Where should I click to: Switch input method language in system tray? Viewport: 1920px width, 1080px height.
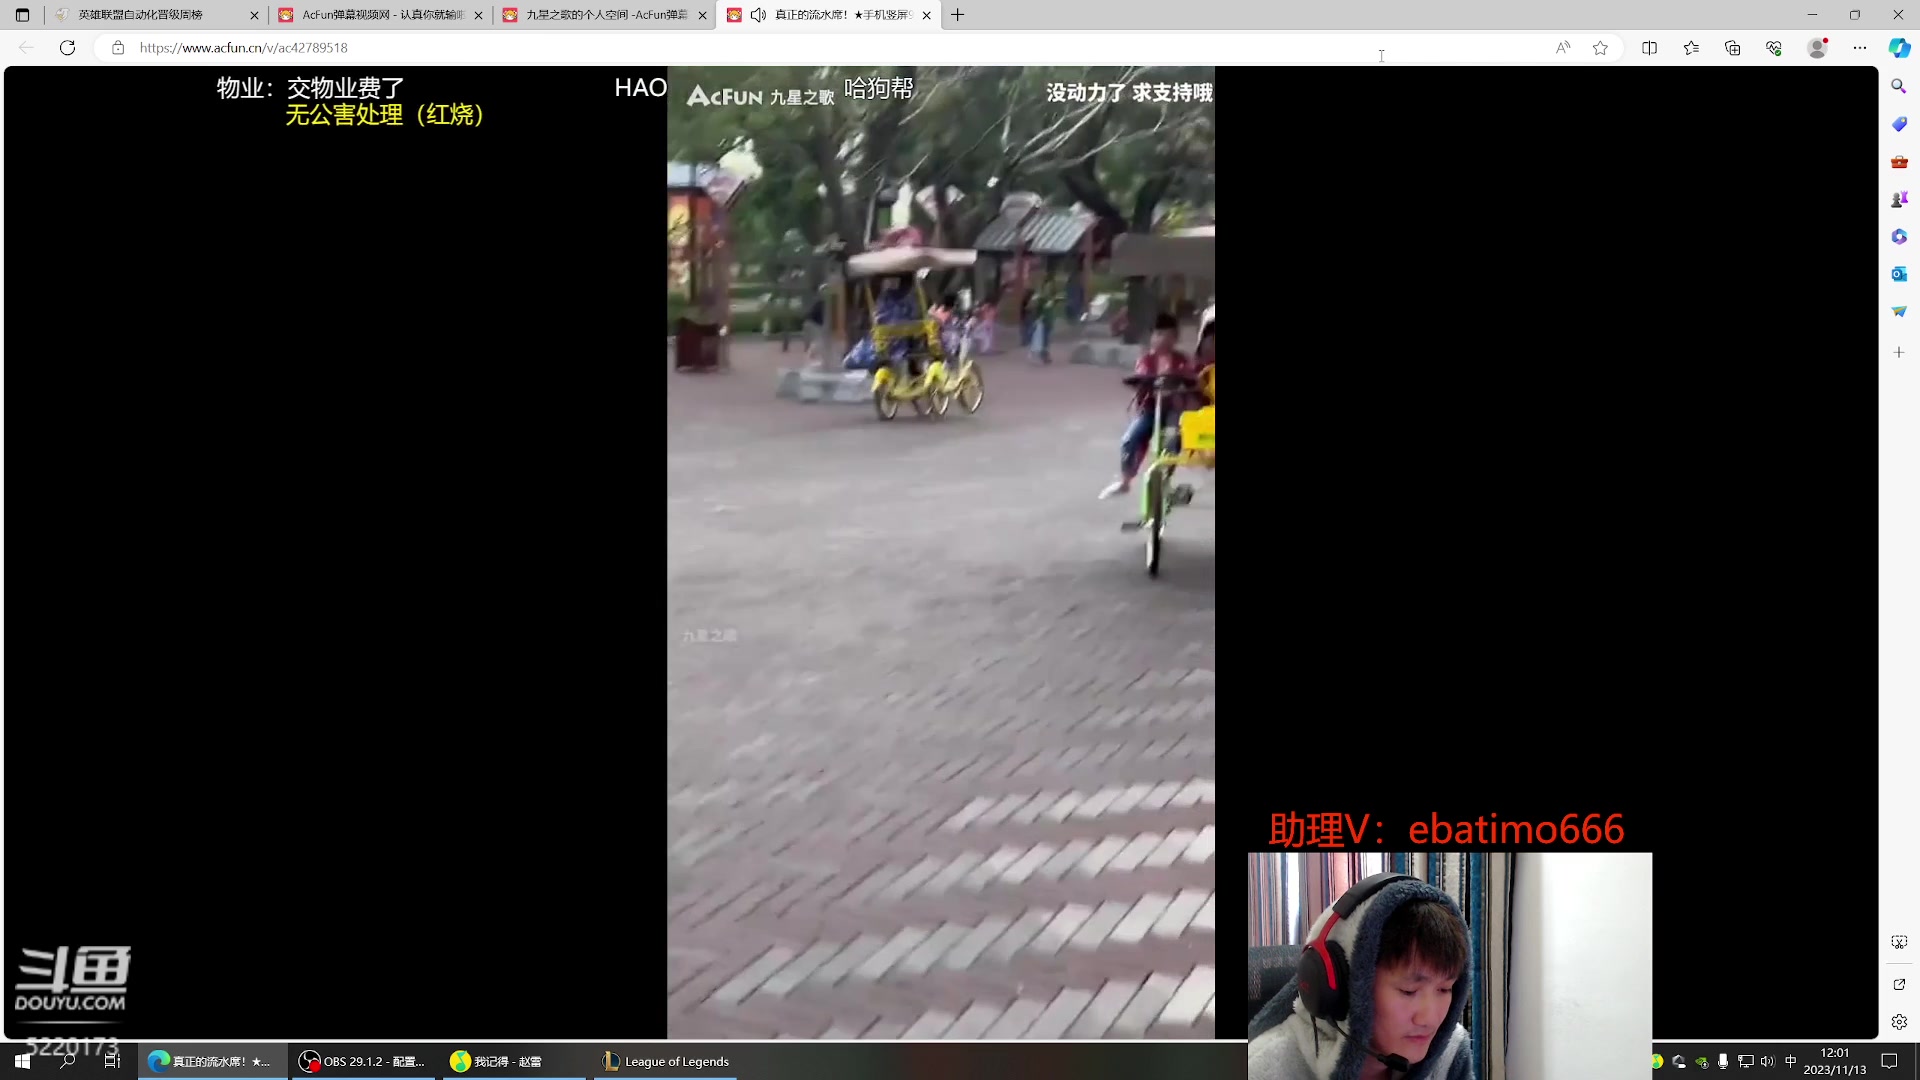pyautogui.click(x=1791, y=1061)
